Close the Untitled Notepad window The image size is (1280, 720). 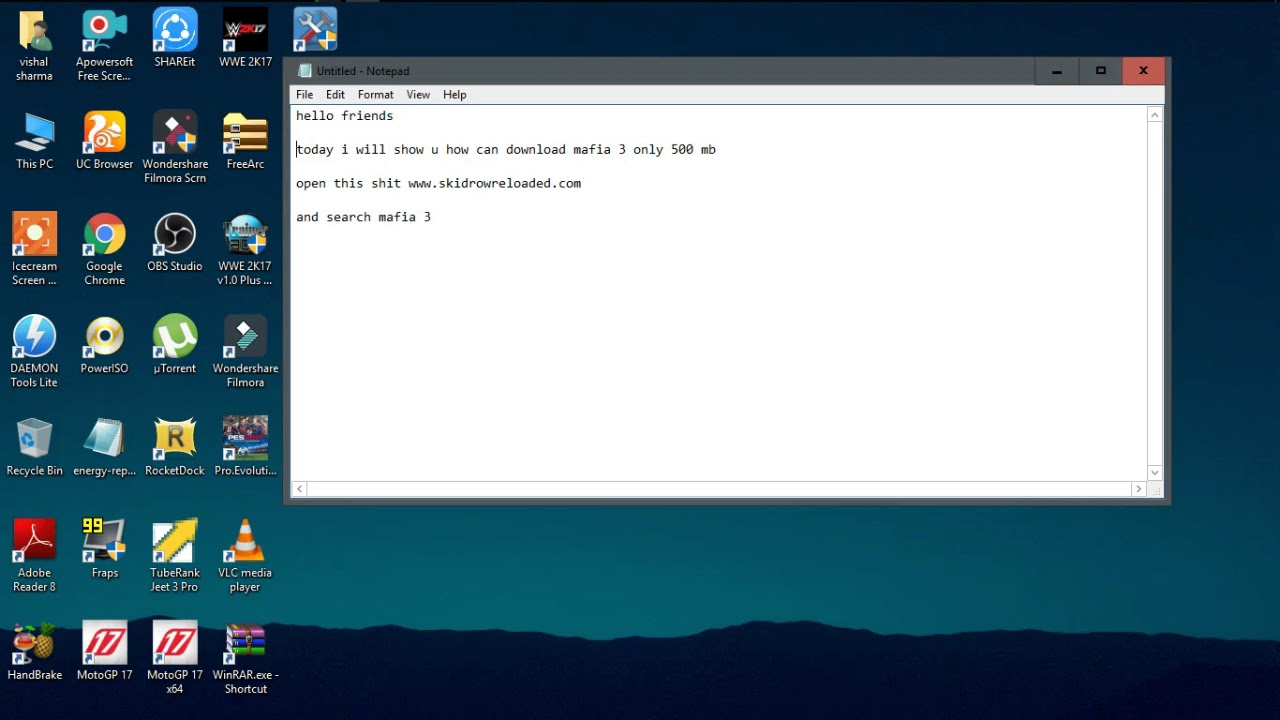[x=1143, y=71]
